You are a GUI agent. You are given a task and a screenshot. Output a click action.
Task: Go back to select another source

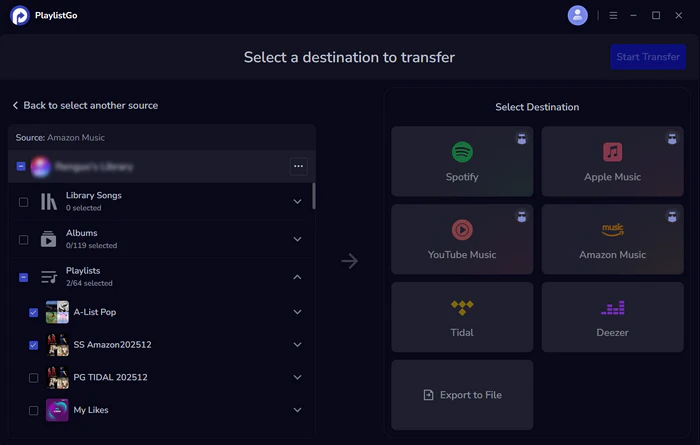tap(85, 105)
